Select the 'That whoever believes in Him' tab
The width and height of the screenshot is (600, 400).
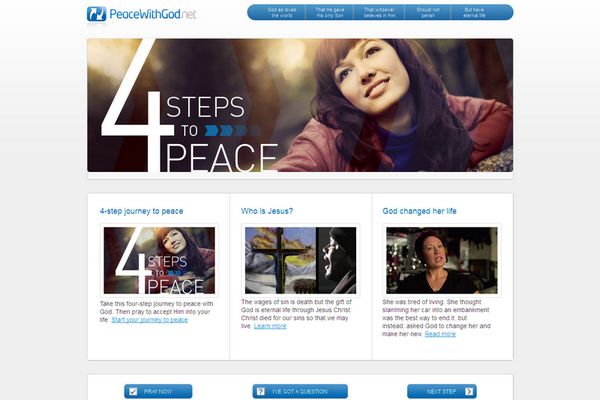coord(379,13)
